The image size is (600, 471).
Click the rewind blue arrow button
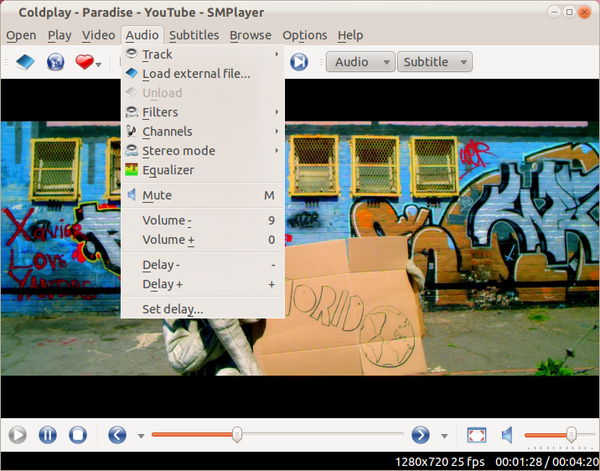click(117, 435)
